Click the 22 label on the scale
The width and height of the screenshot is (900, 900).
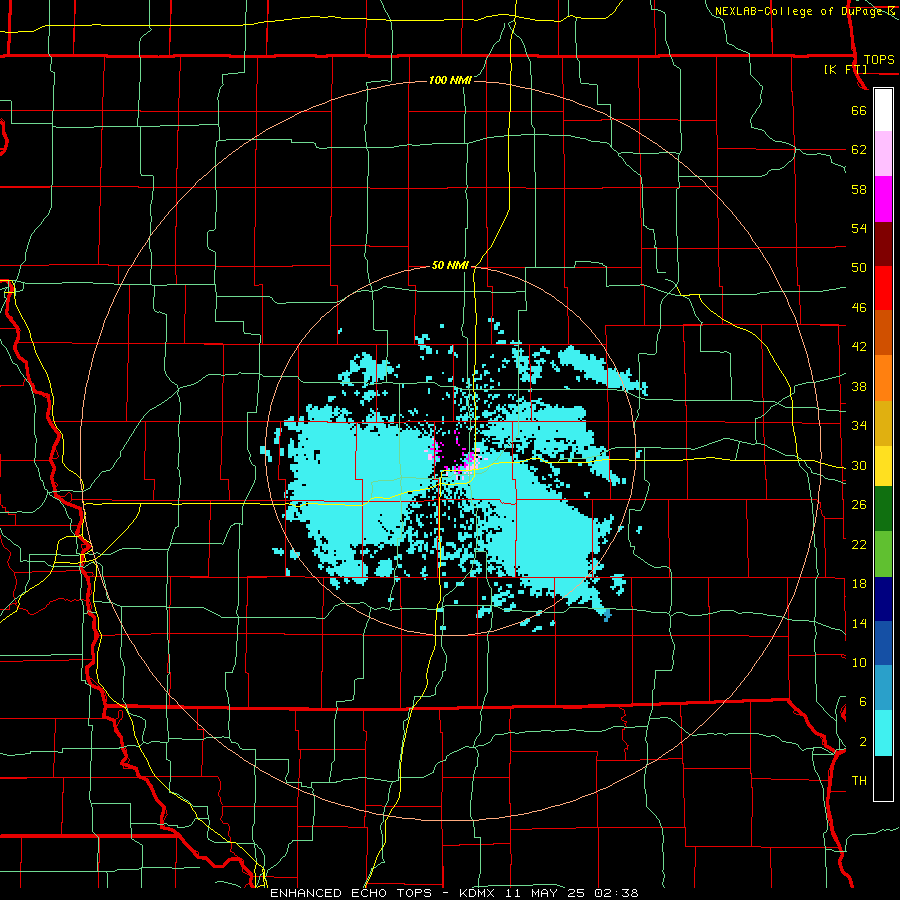click(859, 544)
